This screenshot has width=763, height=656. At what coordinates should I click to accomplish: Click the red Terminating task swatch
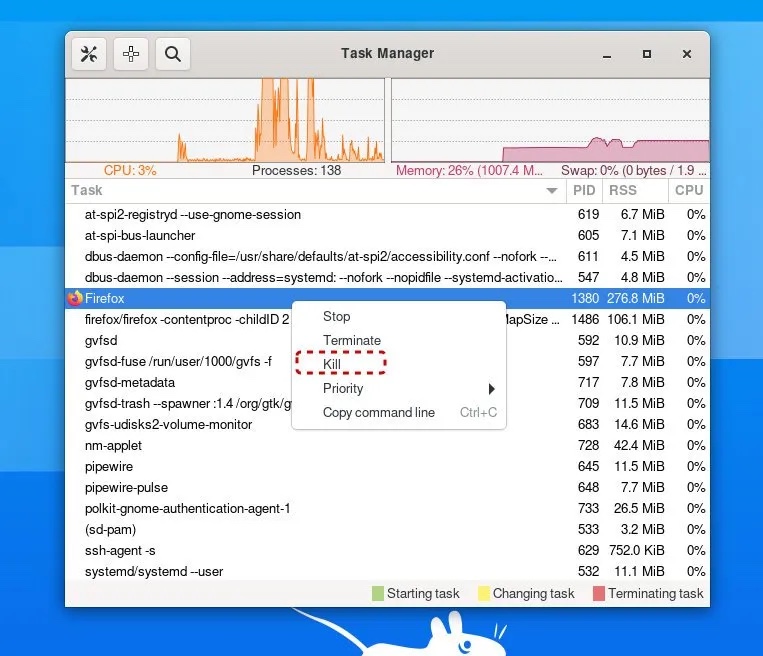tap(599, 593)
